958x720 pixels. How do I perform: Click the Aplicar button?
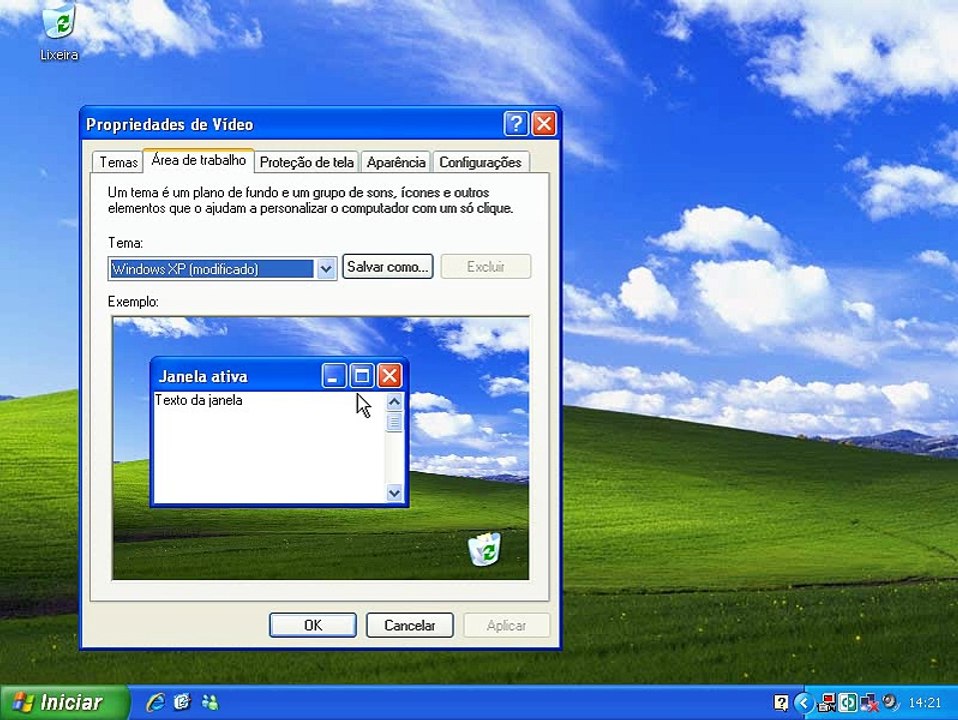click(506, 625)
